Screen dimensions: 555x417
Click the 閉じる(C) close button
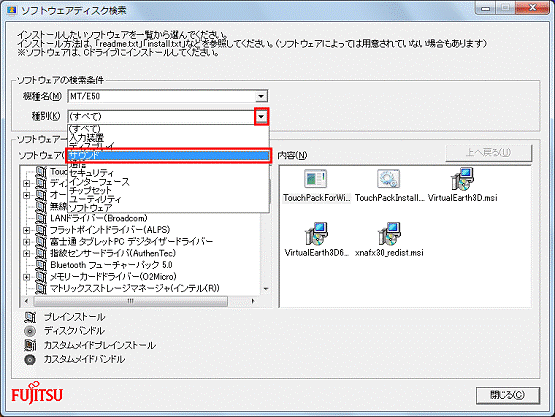pyautogui.click(x=508, y=395)
